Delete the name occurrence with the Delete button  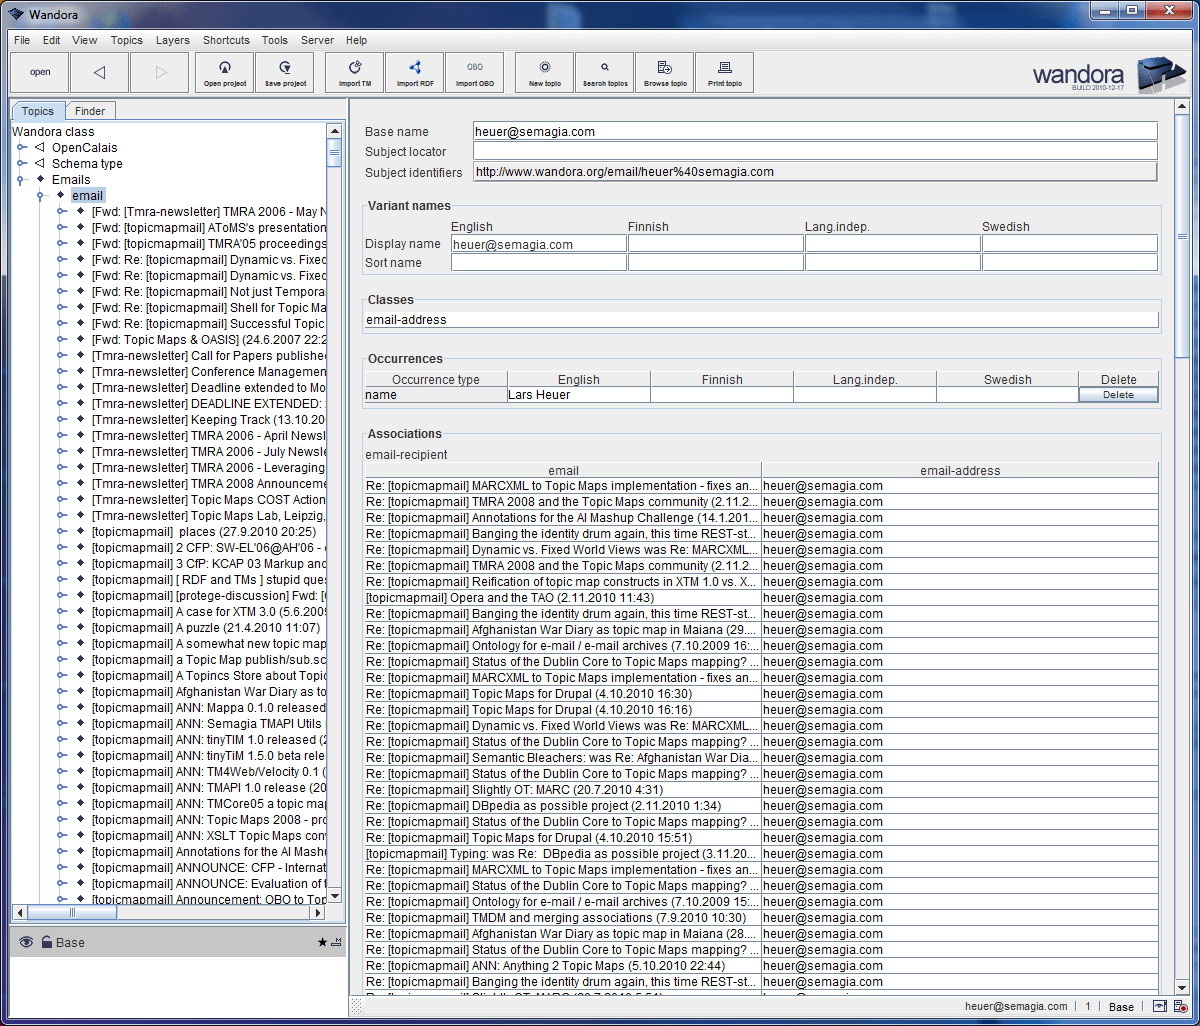[x=1118, y=395]
